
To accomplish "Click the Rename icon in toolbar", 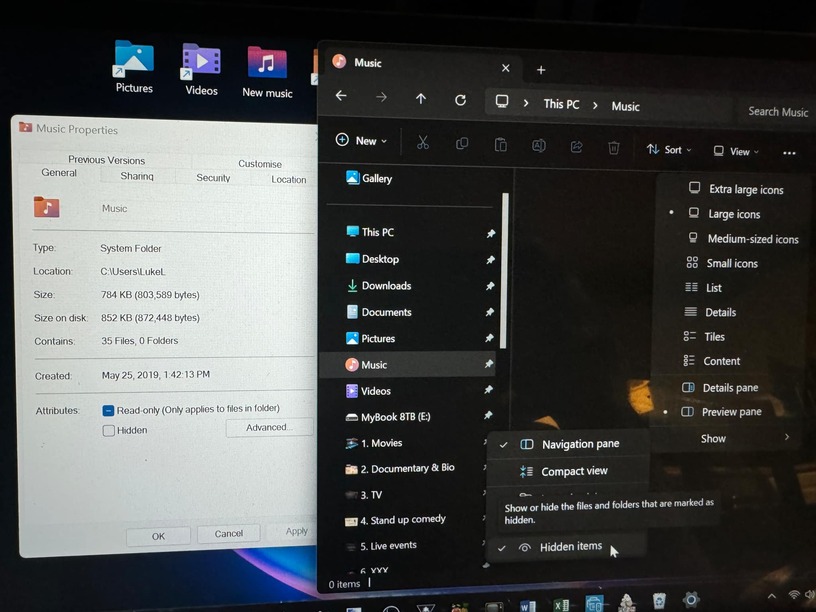I will click(539, 146).
